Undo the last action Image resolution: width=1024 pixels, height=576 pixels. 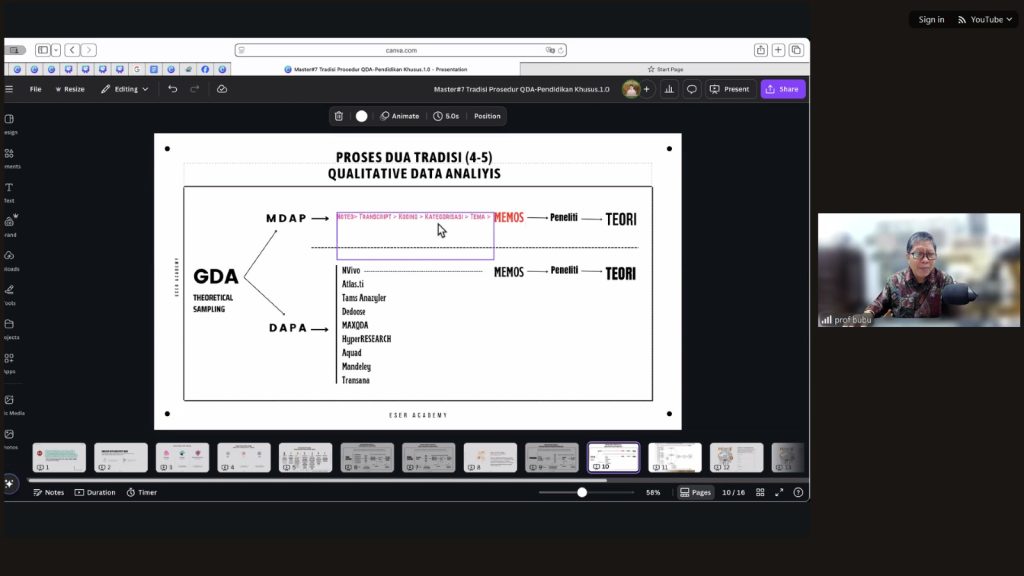click(173, 89)
